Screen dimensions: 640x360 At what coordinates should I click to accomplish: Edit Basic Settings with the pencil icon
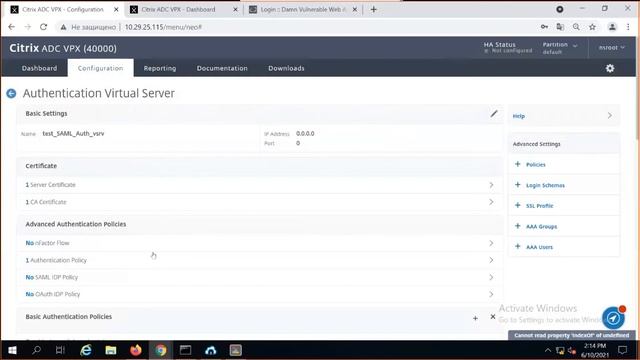pos(494,113)
